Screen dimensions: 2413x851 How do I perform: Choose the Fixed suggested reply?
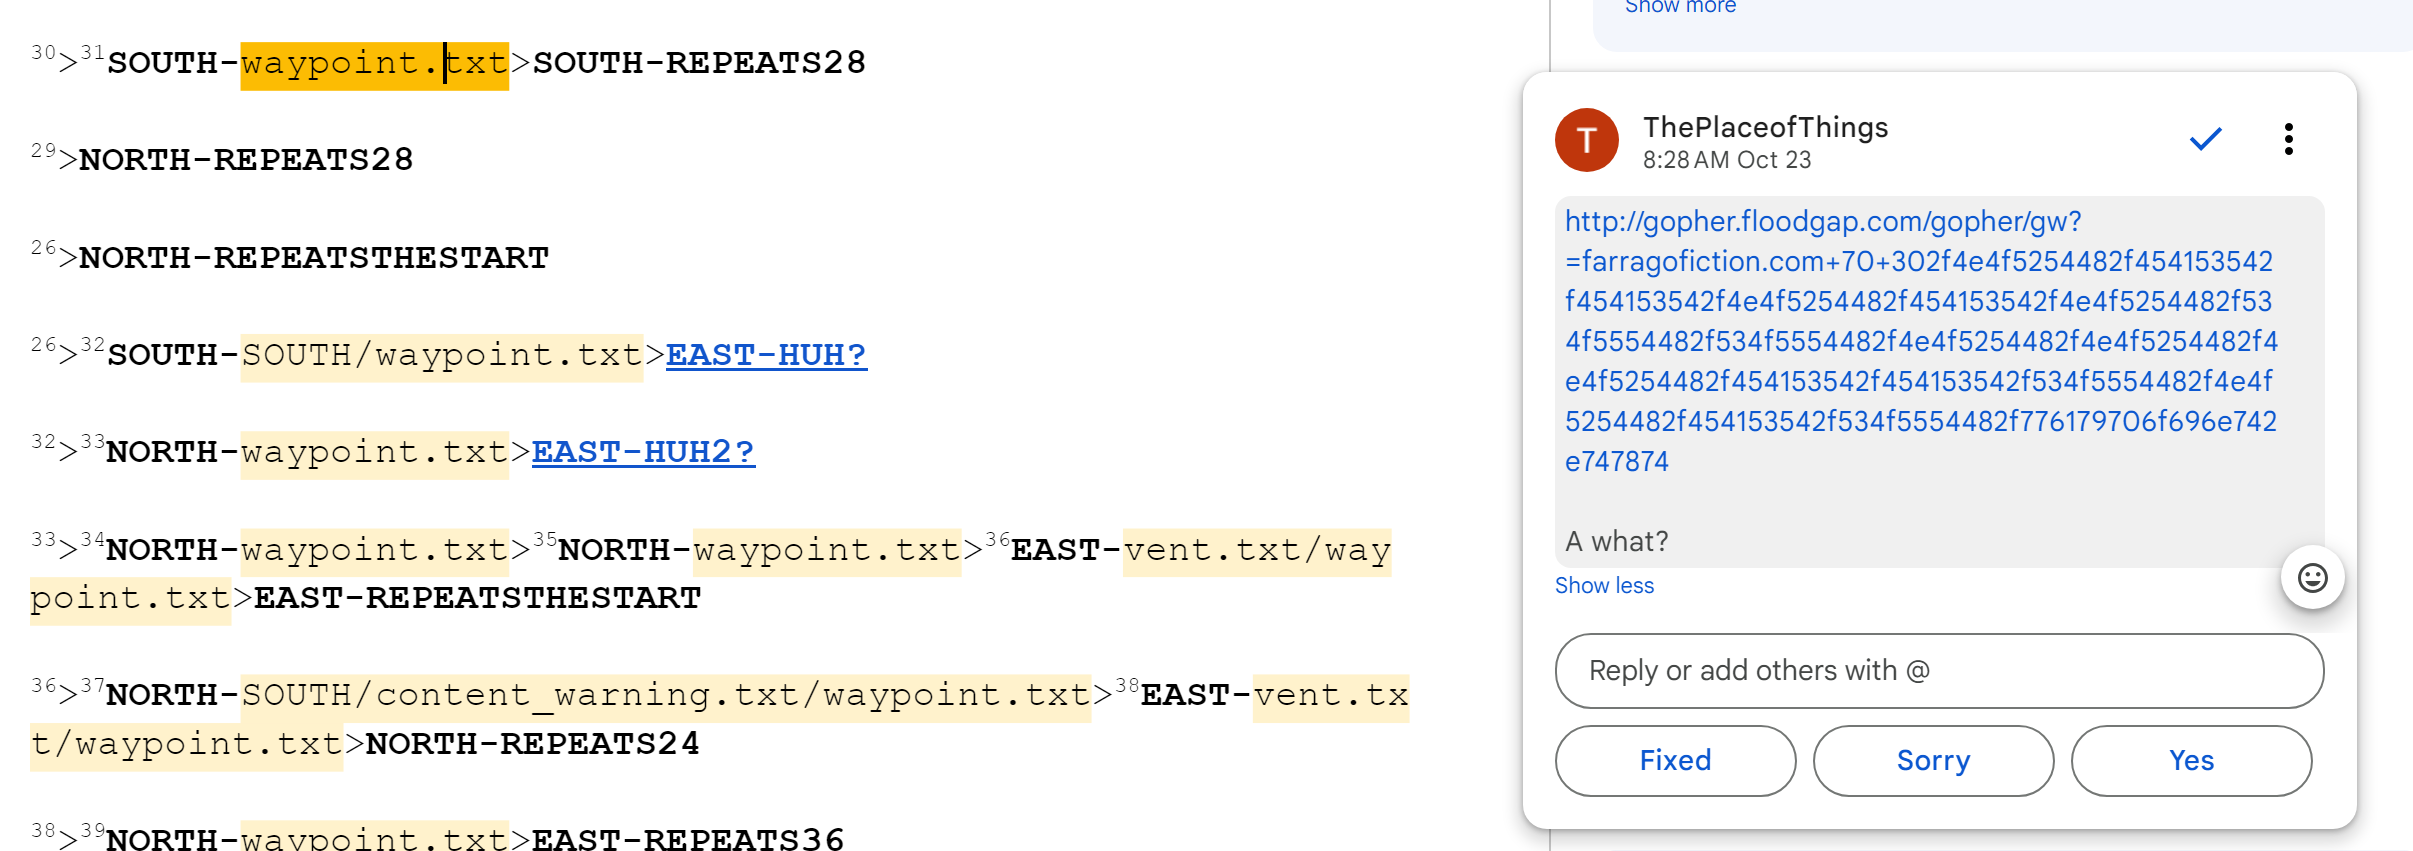[1675, 761]
